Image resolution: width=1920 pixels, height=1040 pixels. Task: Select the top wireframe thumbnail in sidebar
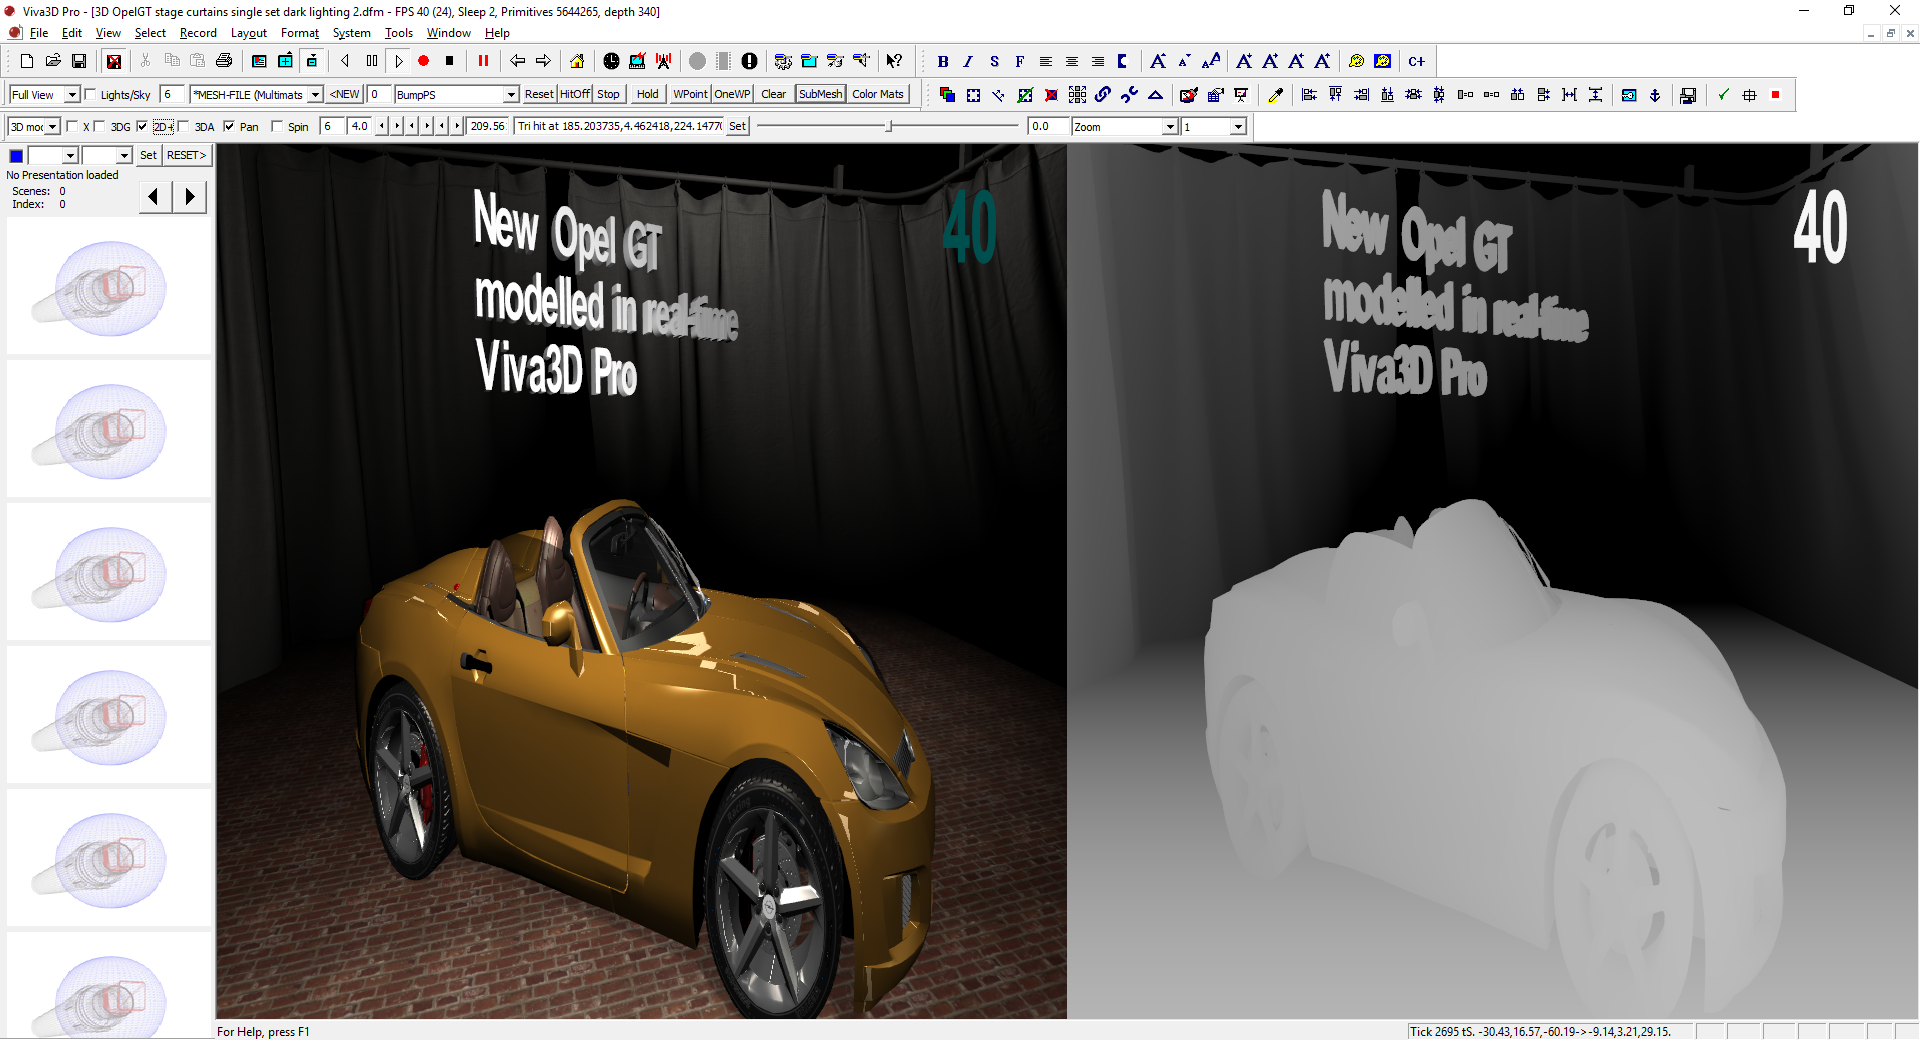(x=108, y=288)
